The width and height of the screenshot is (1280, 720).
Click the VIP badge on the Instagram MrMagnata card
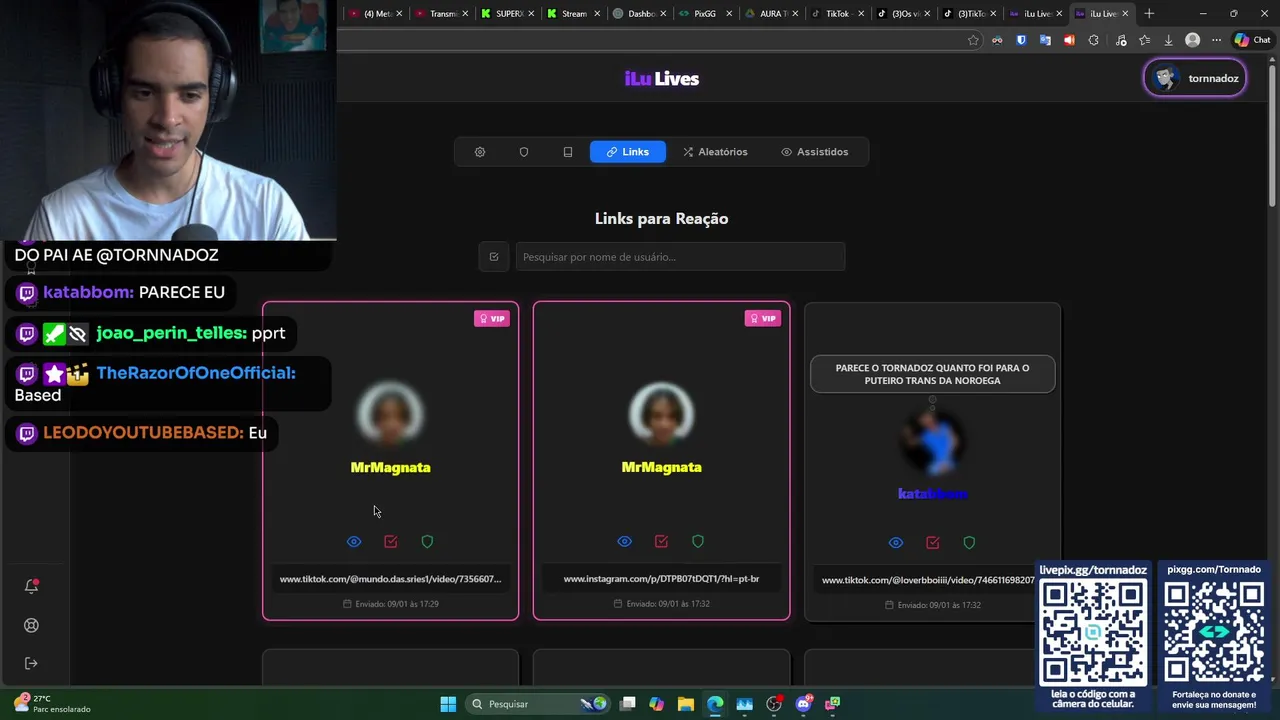click(763, 318)
